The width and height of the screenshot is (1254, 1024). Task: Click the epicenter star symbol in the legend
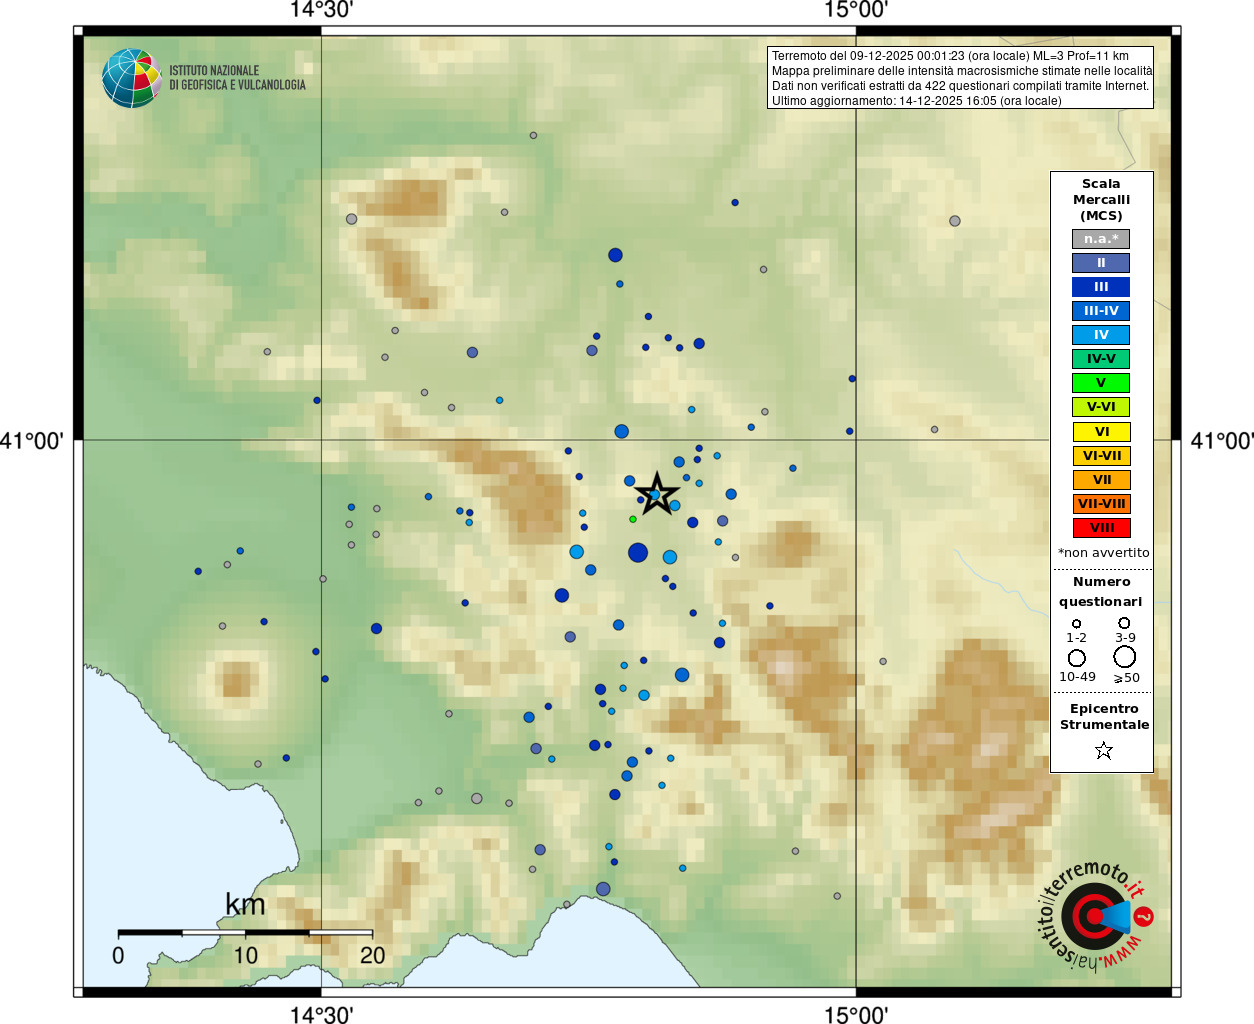tap(1104, 750)
